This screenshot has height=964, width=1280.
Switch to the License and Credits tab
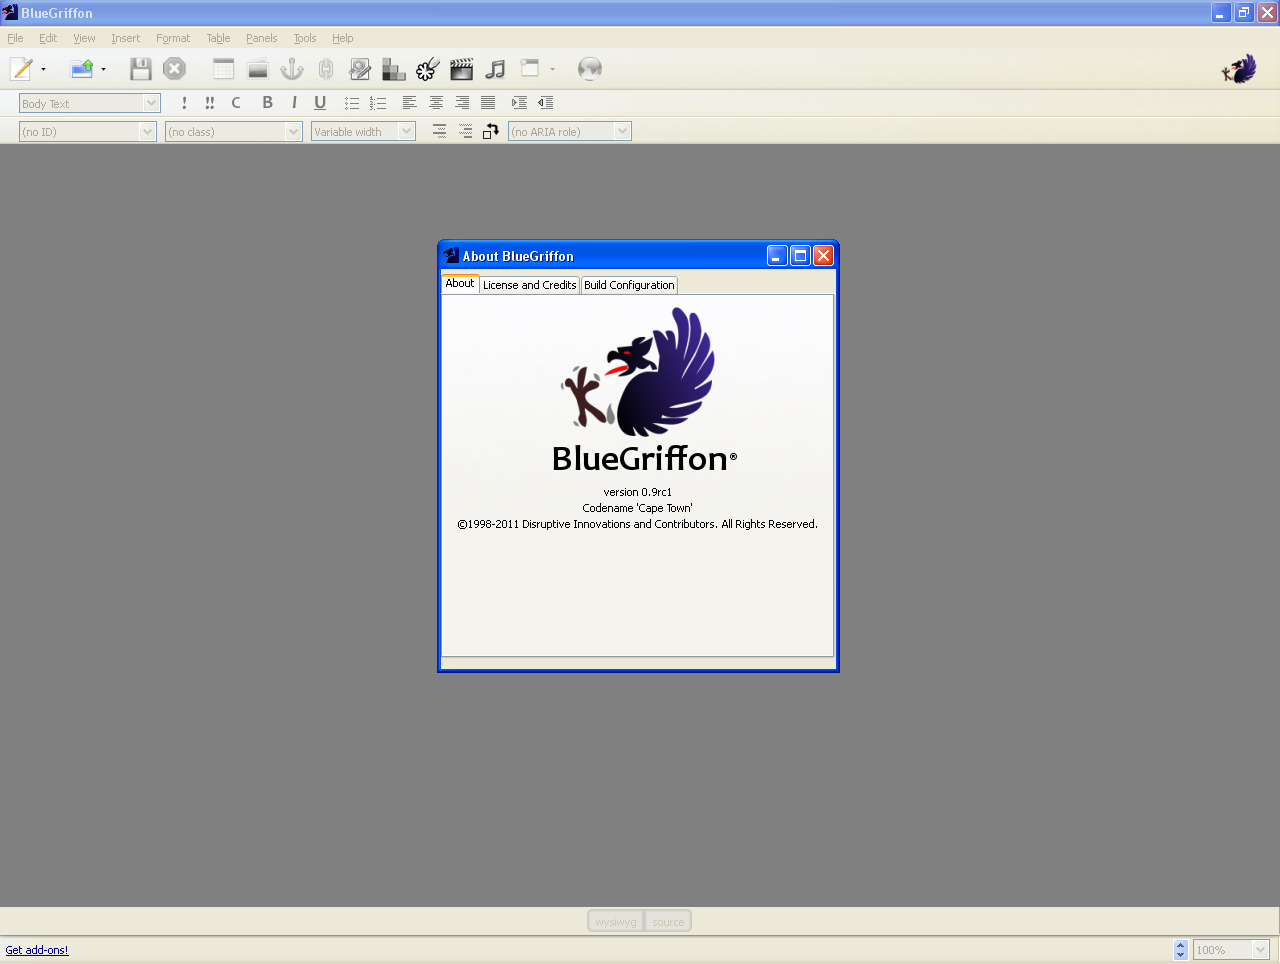pyautogui.click(x=529, y=284)
